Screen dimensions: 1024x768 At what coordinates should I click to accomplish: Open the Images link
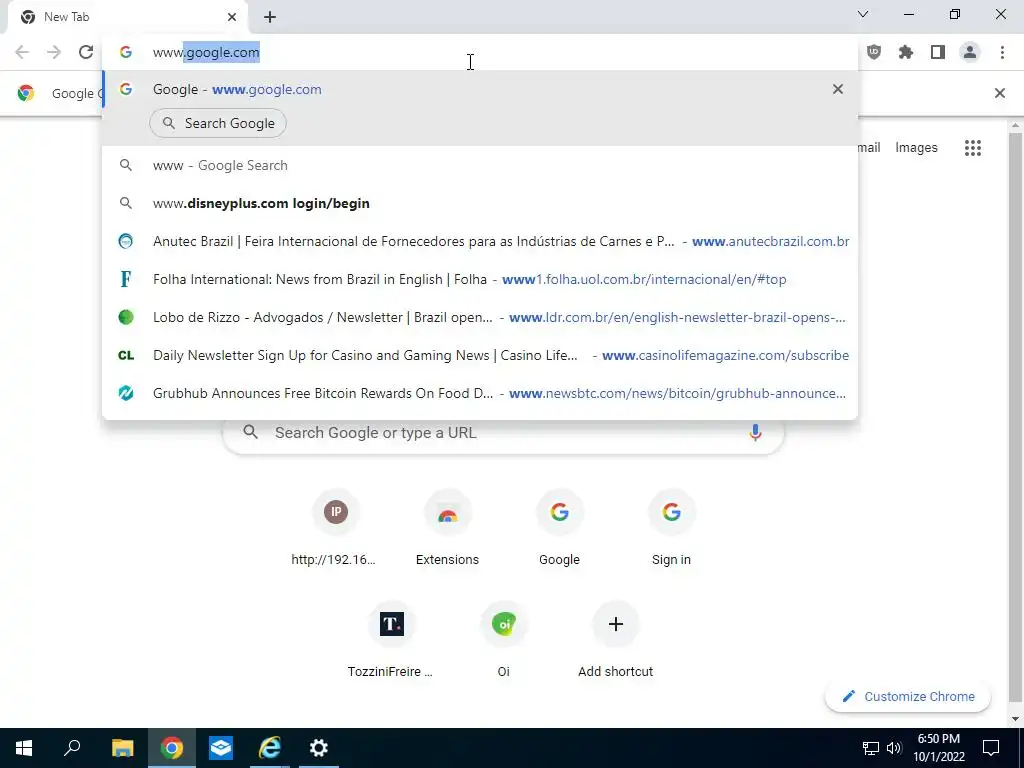coord(916,148)
